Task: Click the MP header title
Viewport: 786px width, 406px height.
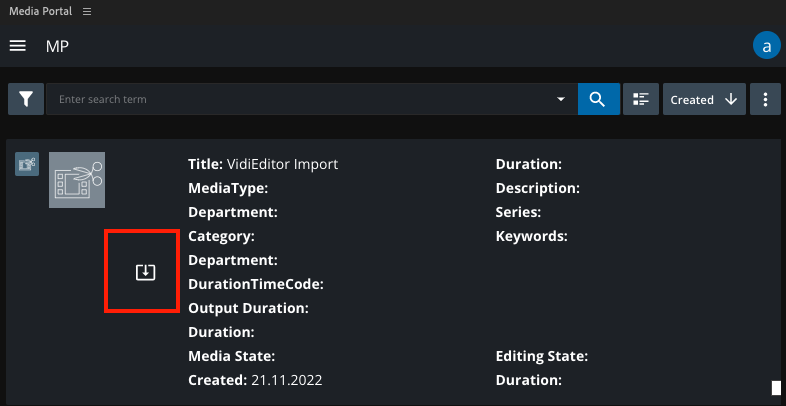Action: click(57, 46)
